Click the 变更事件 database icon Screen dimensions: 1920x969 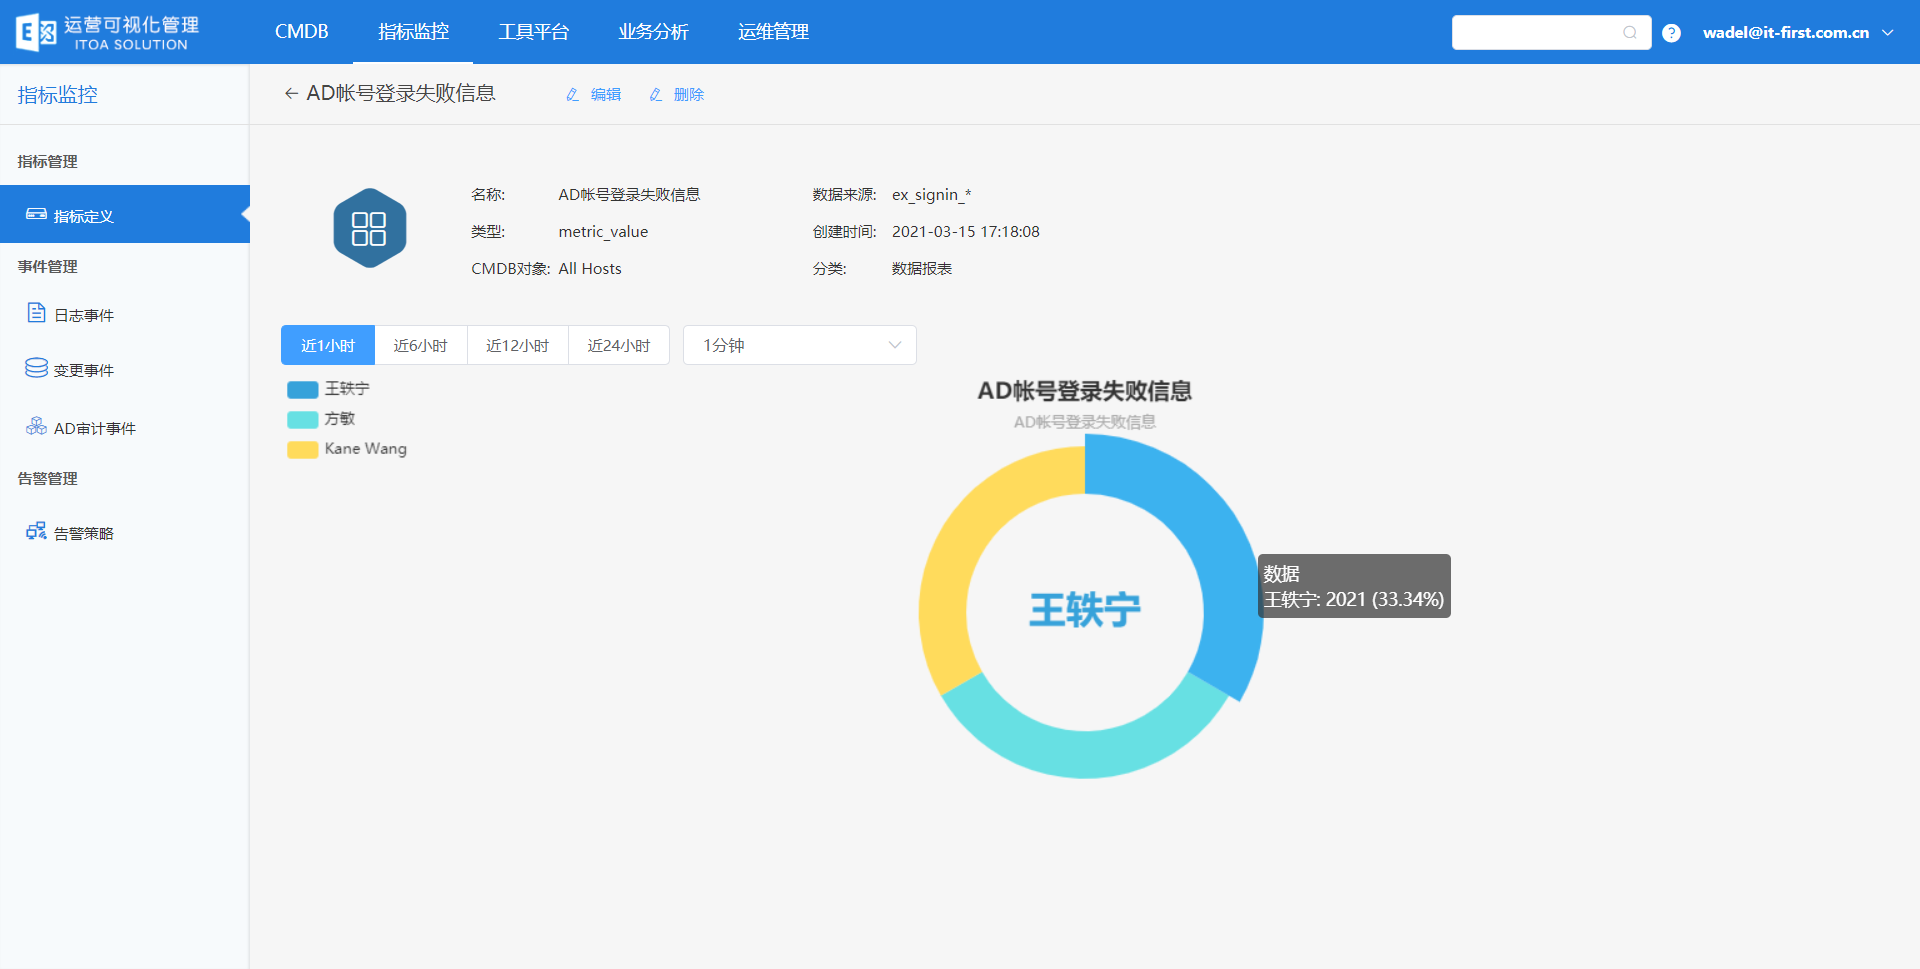point(36,368)
